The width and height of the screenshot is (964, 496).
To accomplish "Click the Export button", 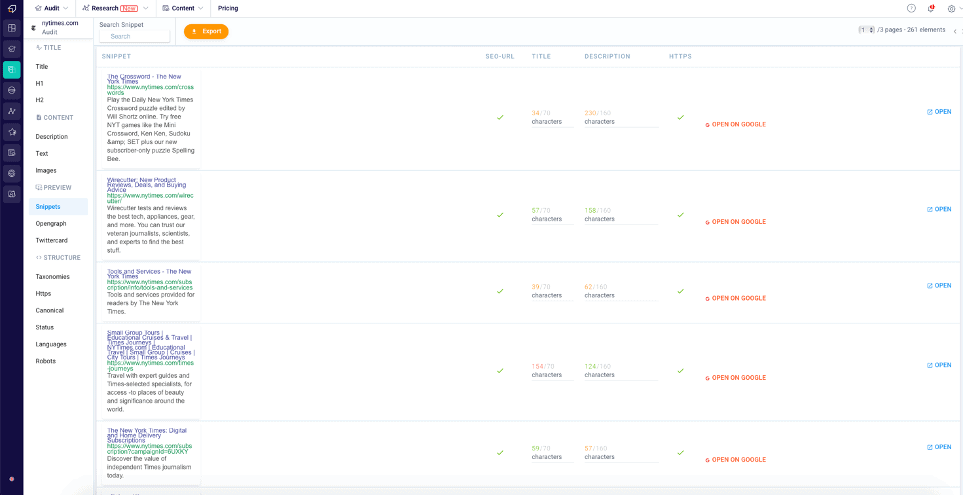I will 206,31.
